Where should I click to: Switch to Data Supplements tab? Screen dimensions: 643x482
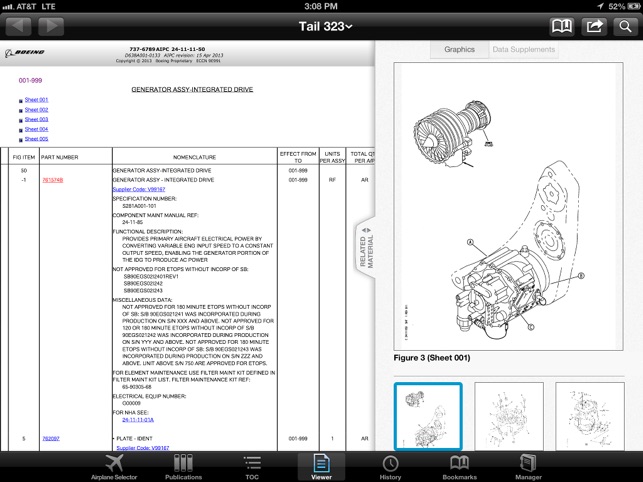click(523, 49)
